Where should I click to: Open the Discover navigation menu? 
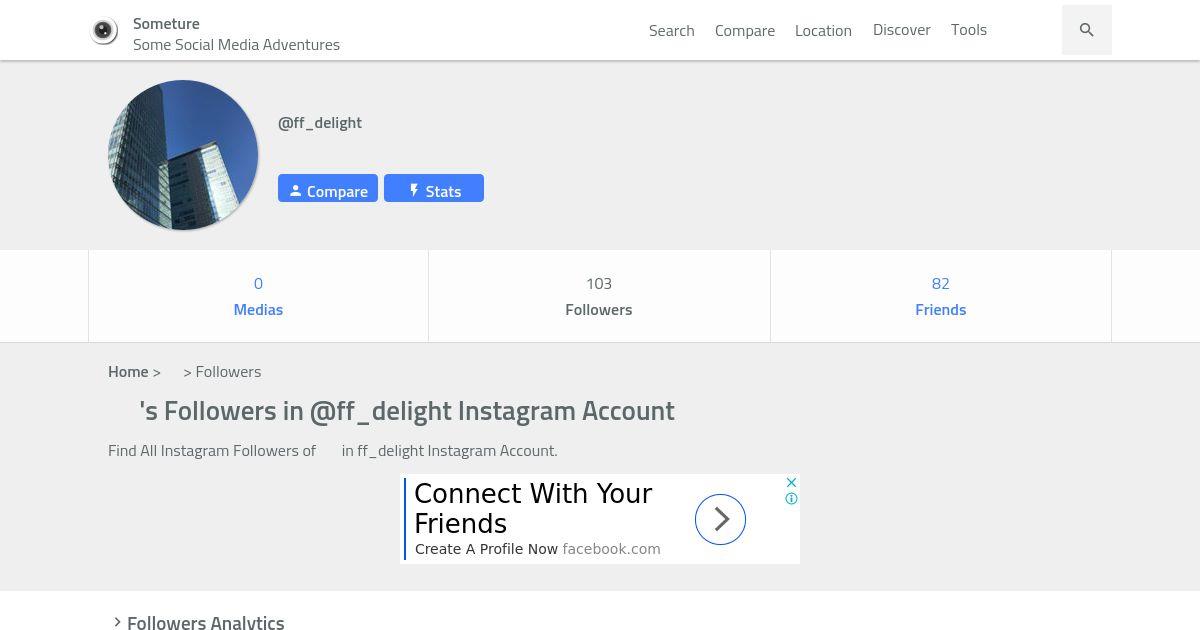click(901, 30)
